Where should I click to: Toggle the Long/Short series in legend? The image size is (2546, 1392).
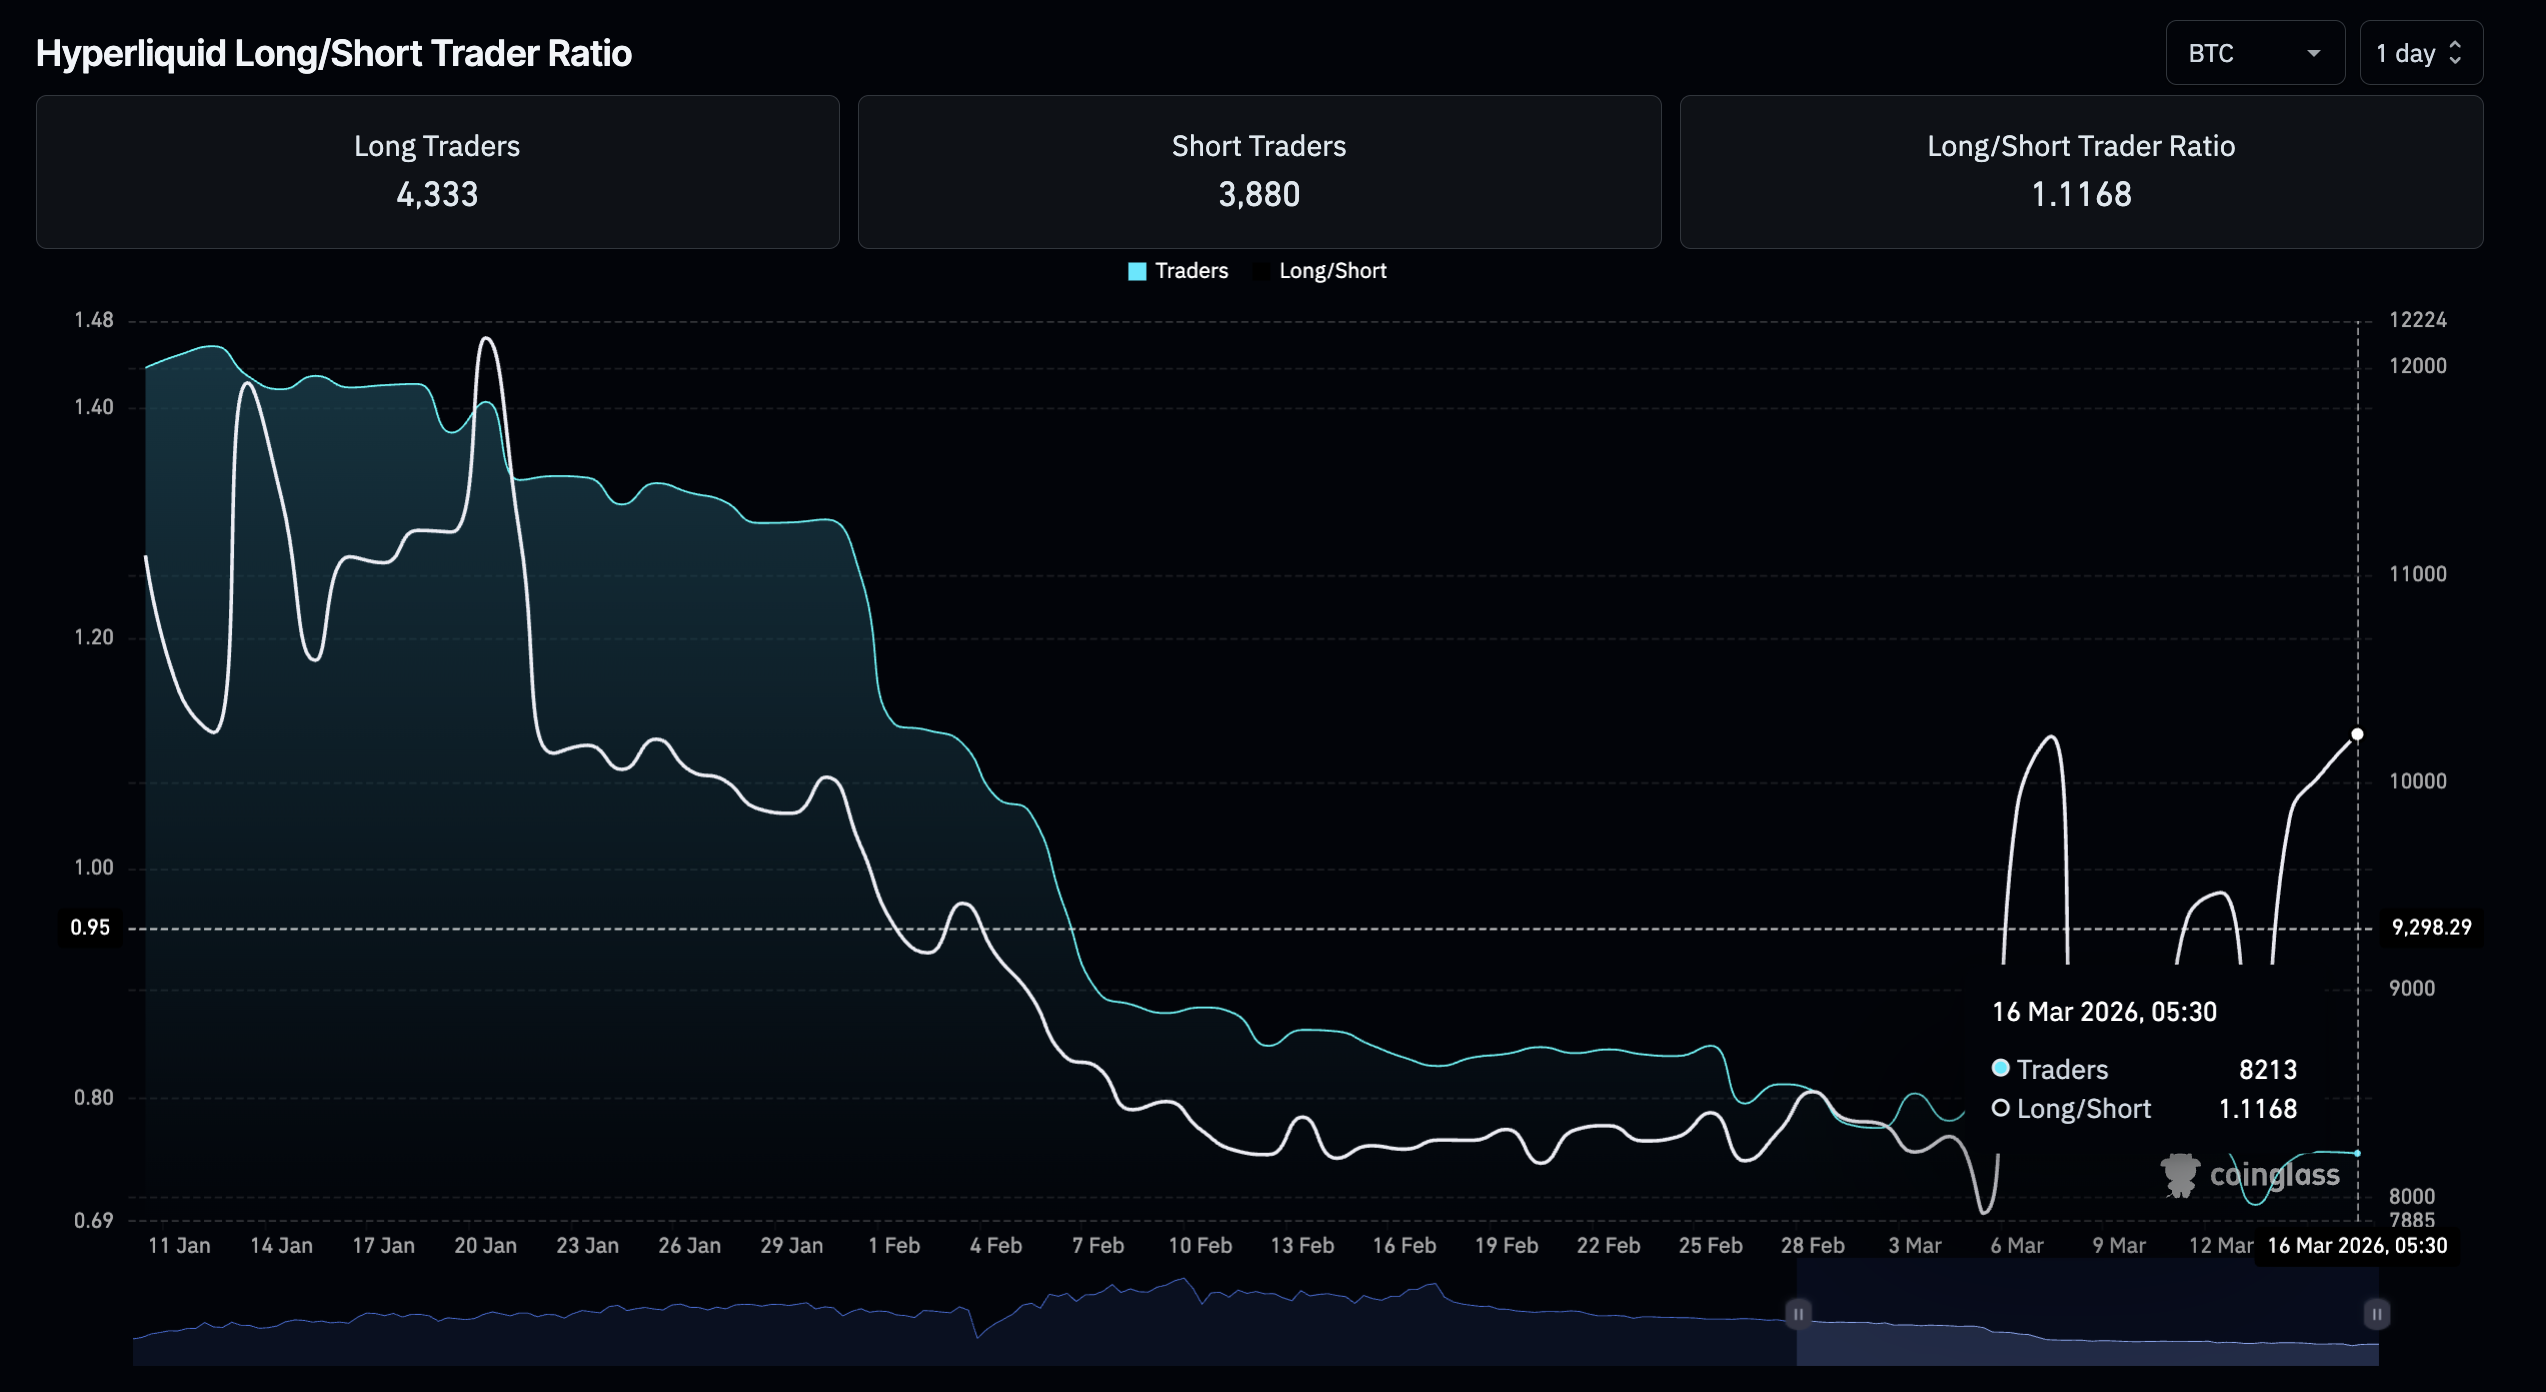tap(1332, 271)
